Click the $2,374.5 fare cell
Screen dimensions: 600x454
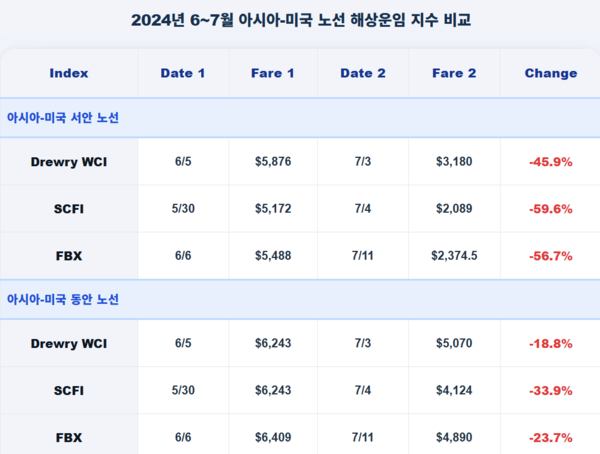[454, 256]
